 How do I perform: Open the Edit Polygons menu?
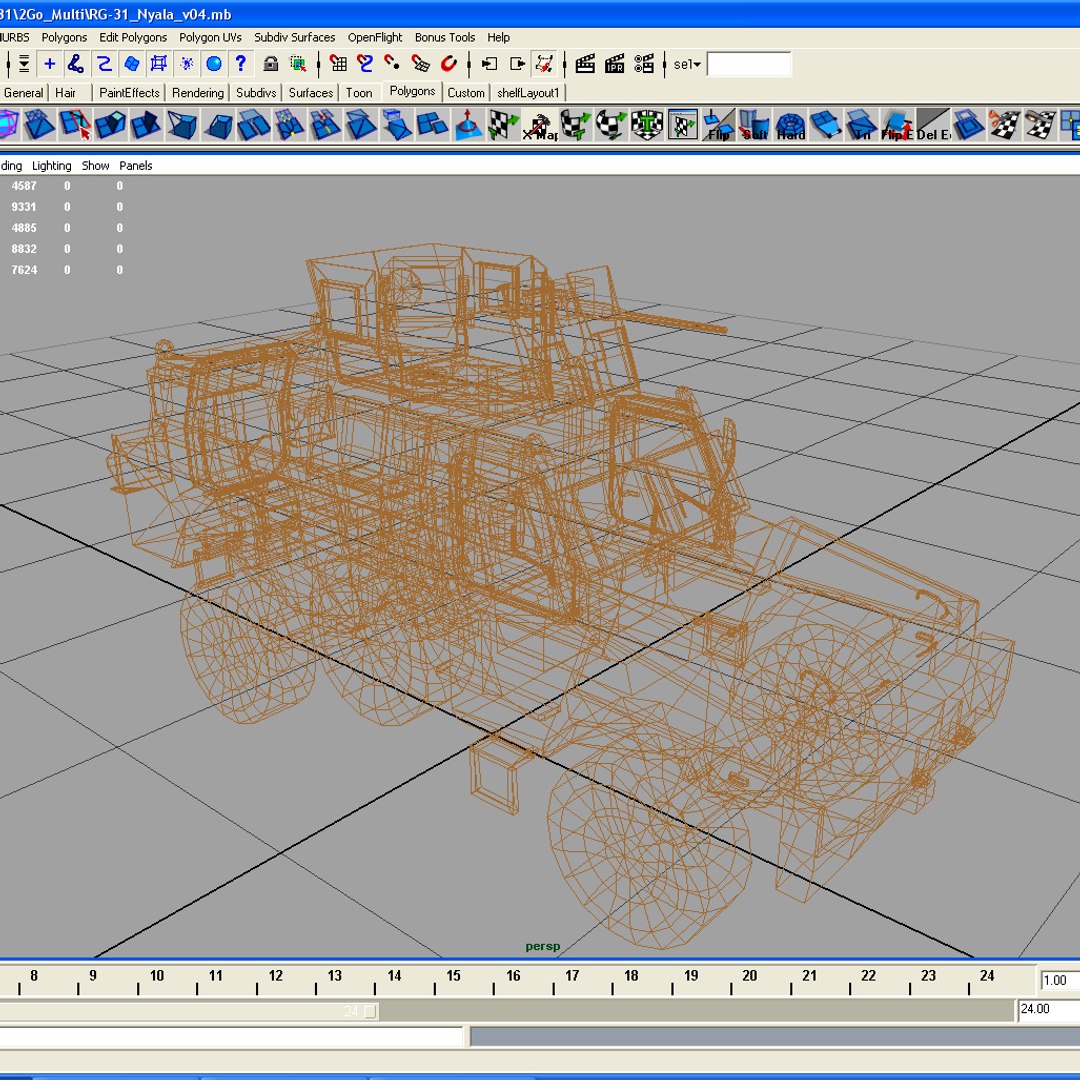click(133, 37)
